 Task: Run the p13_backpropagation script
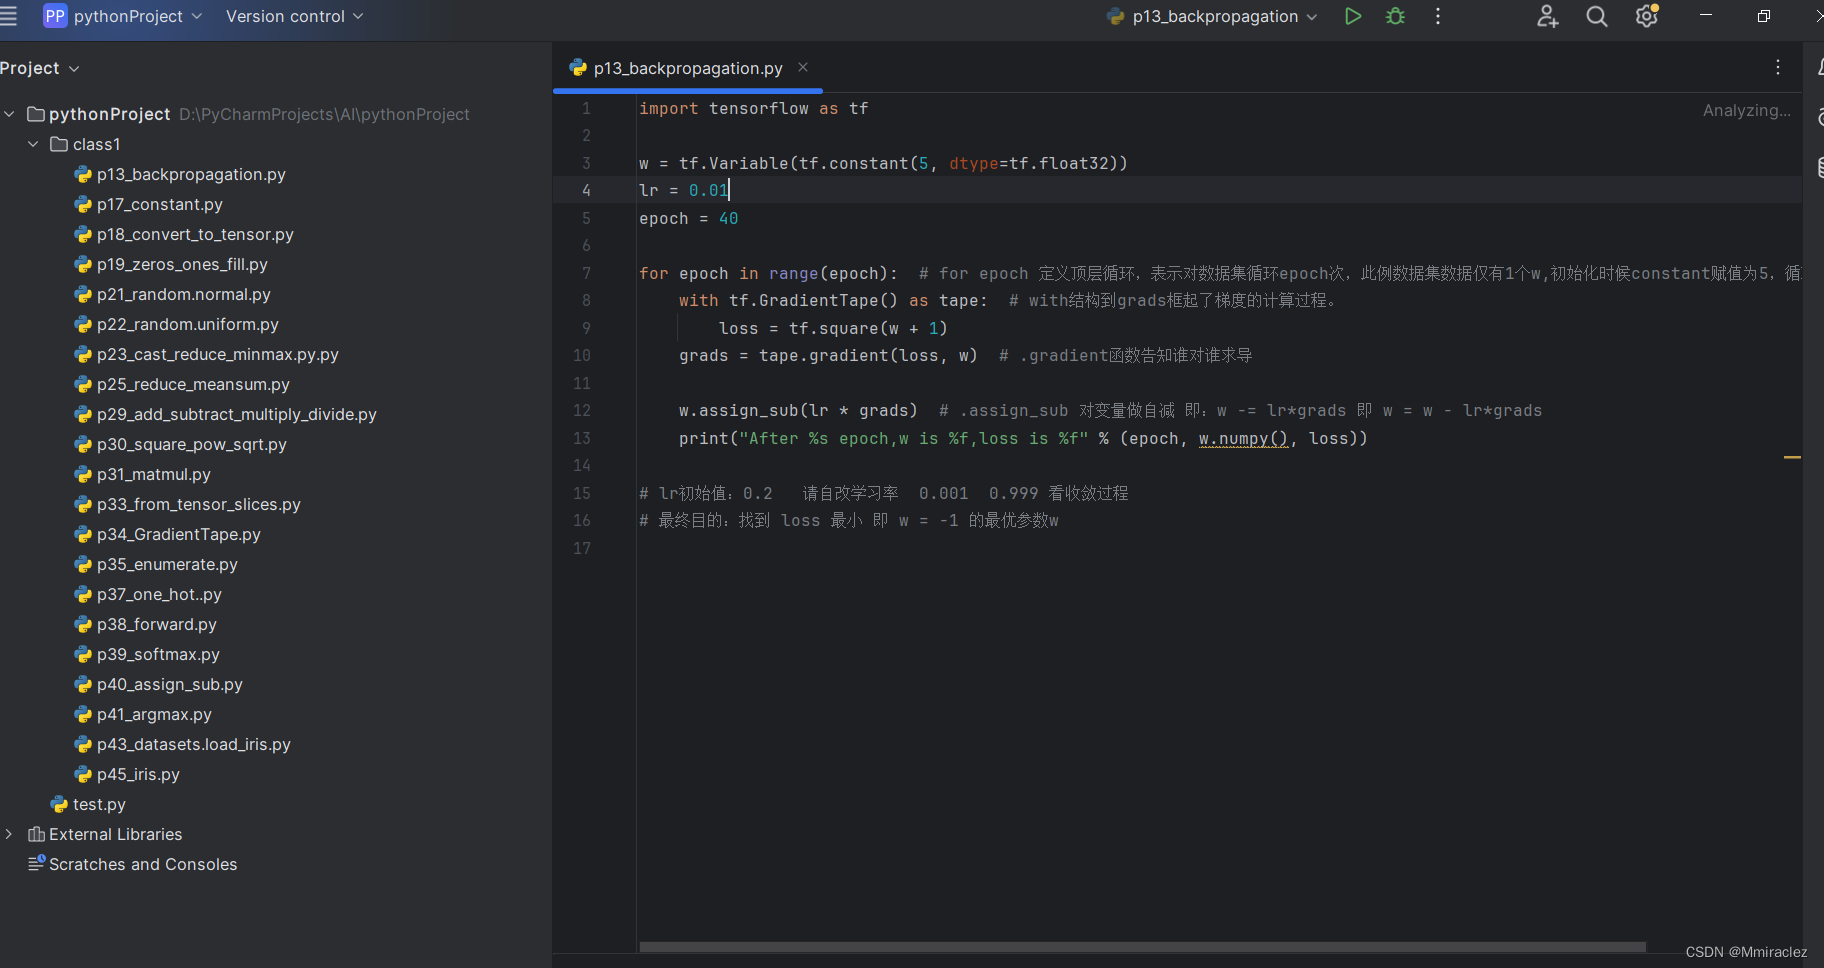[1353, 16]
